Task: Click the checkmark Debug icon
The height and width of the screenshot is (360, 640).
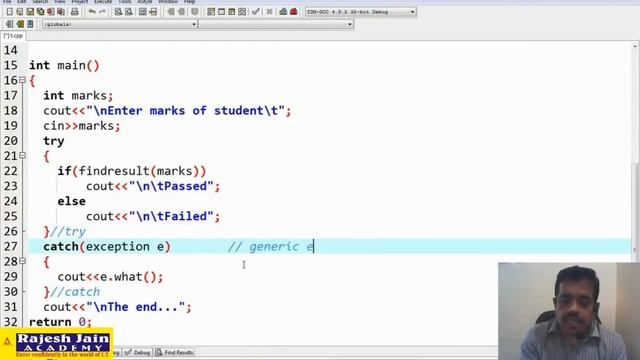Action: pos(256,12)
